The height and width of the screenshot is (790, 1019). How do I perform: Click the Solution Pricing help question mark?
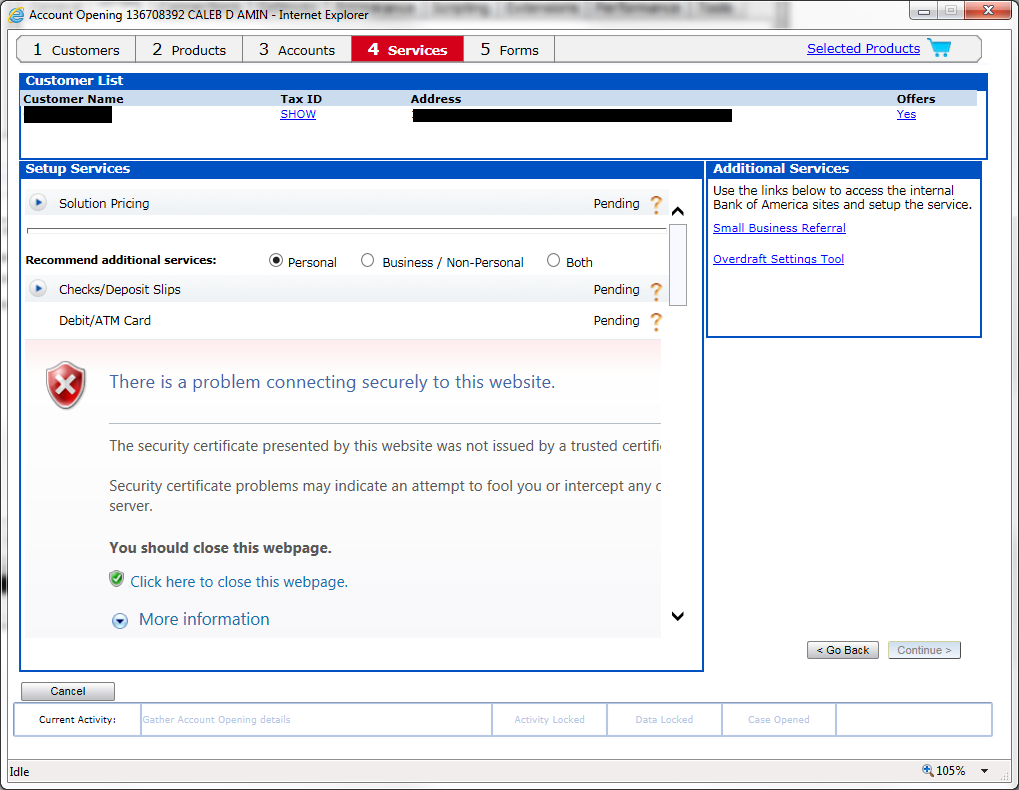(656, 204)
